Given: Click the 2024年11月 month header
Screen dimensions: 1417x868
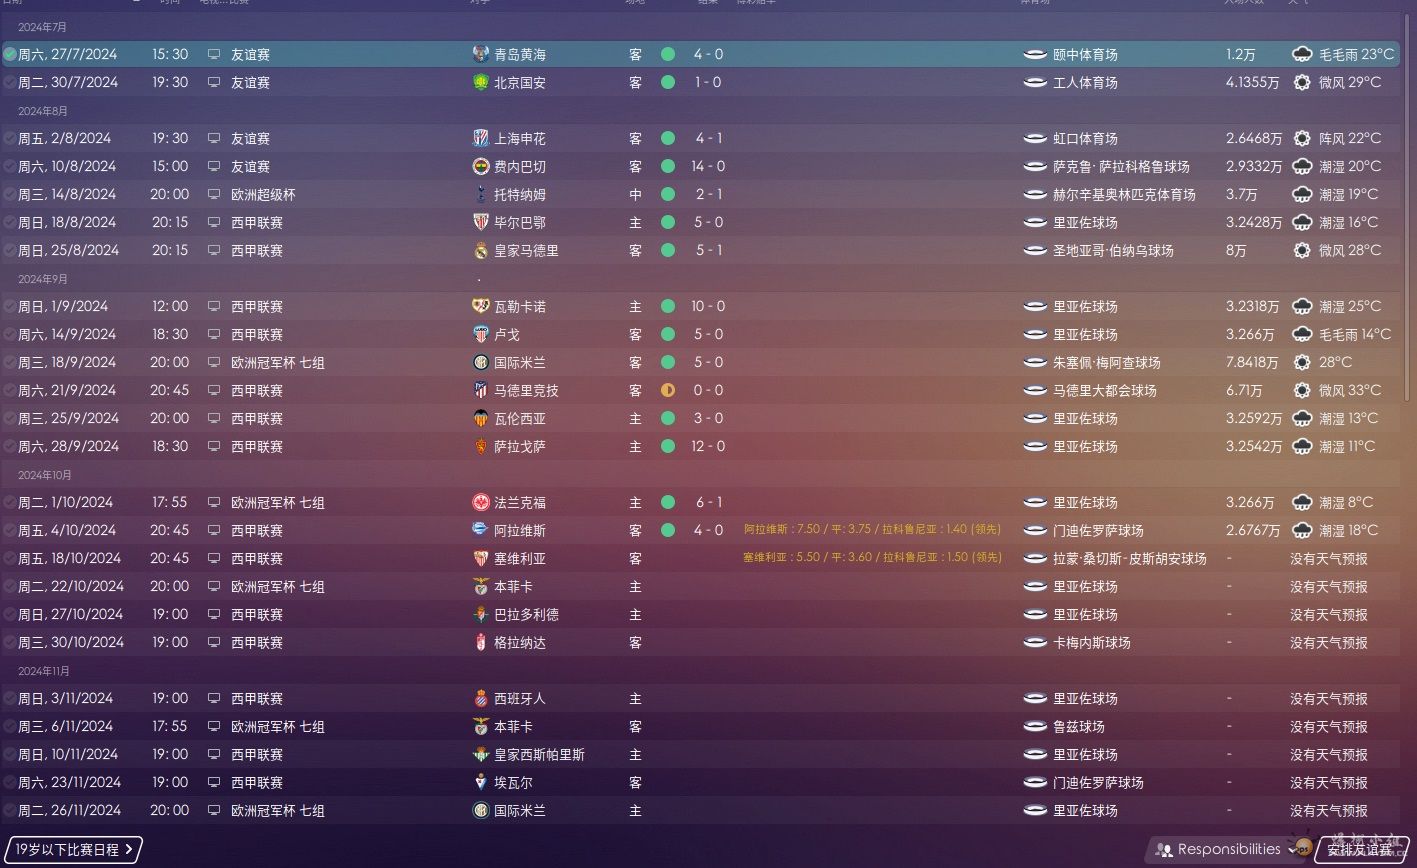Looking at the screenshot, I should coord(45,670).
